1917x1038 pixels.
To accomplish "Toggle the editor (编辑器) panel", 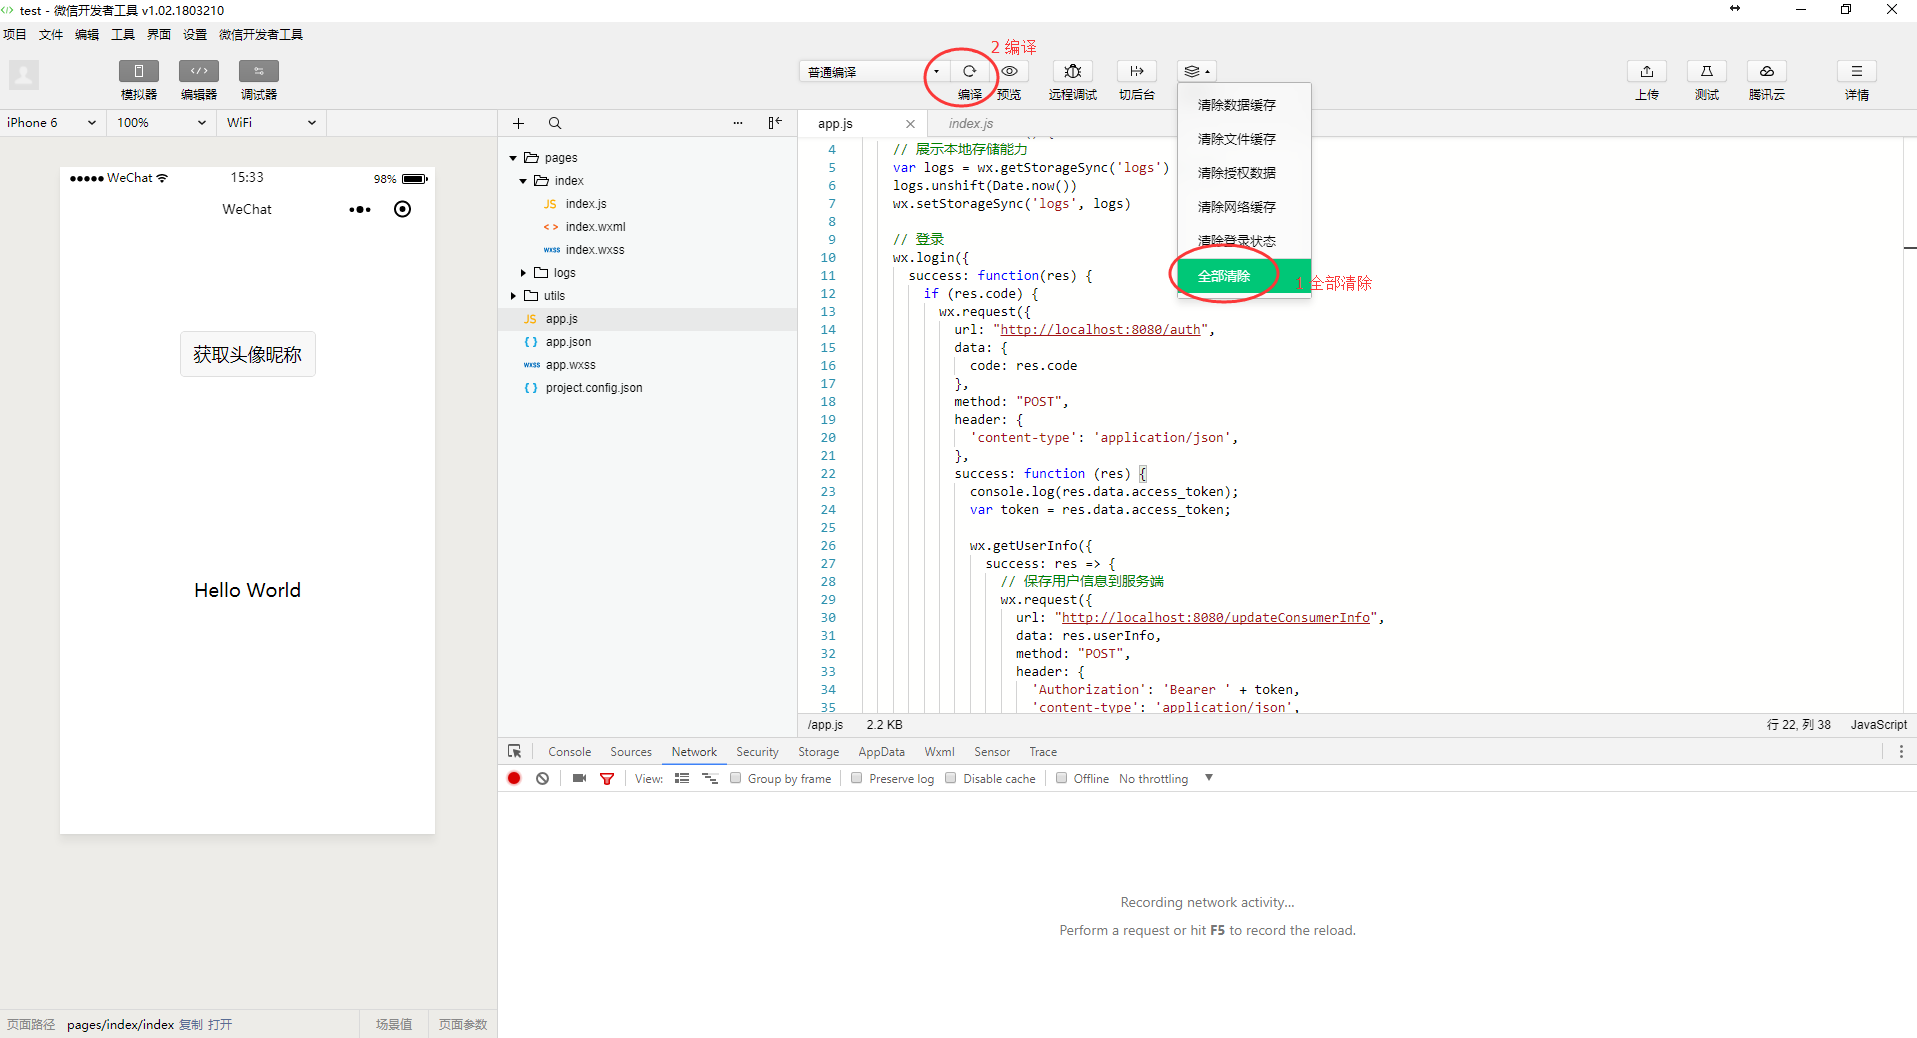I will pyautogui.click(x=199, y=71).
